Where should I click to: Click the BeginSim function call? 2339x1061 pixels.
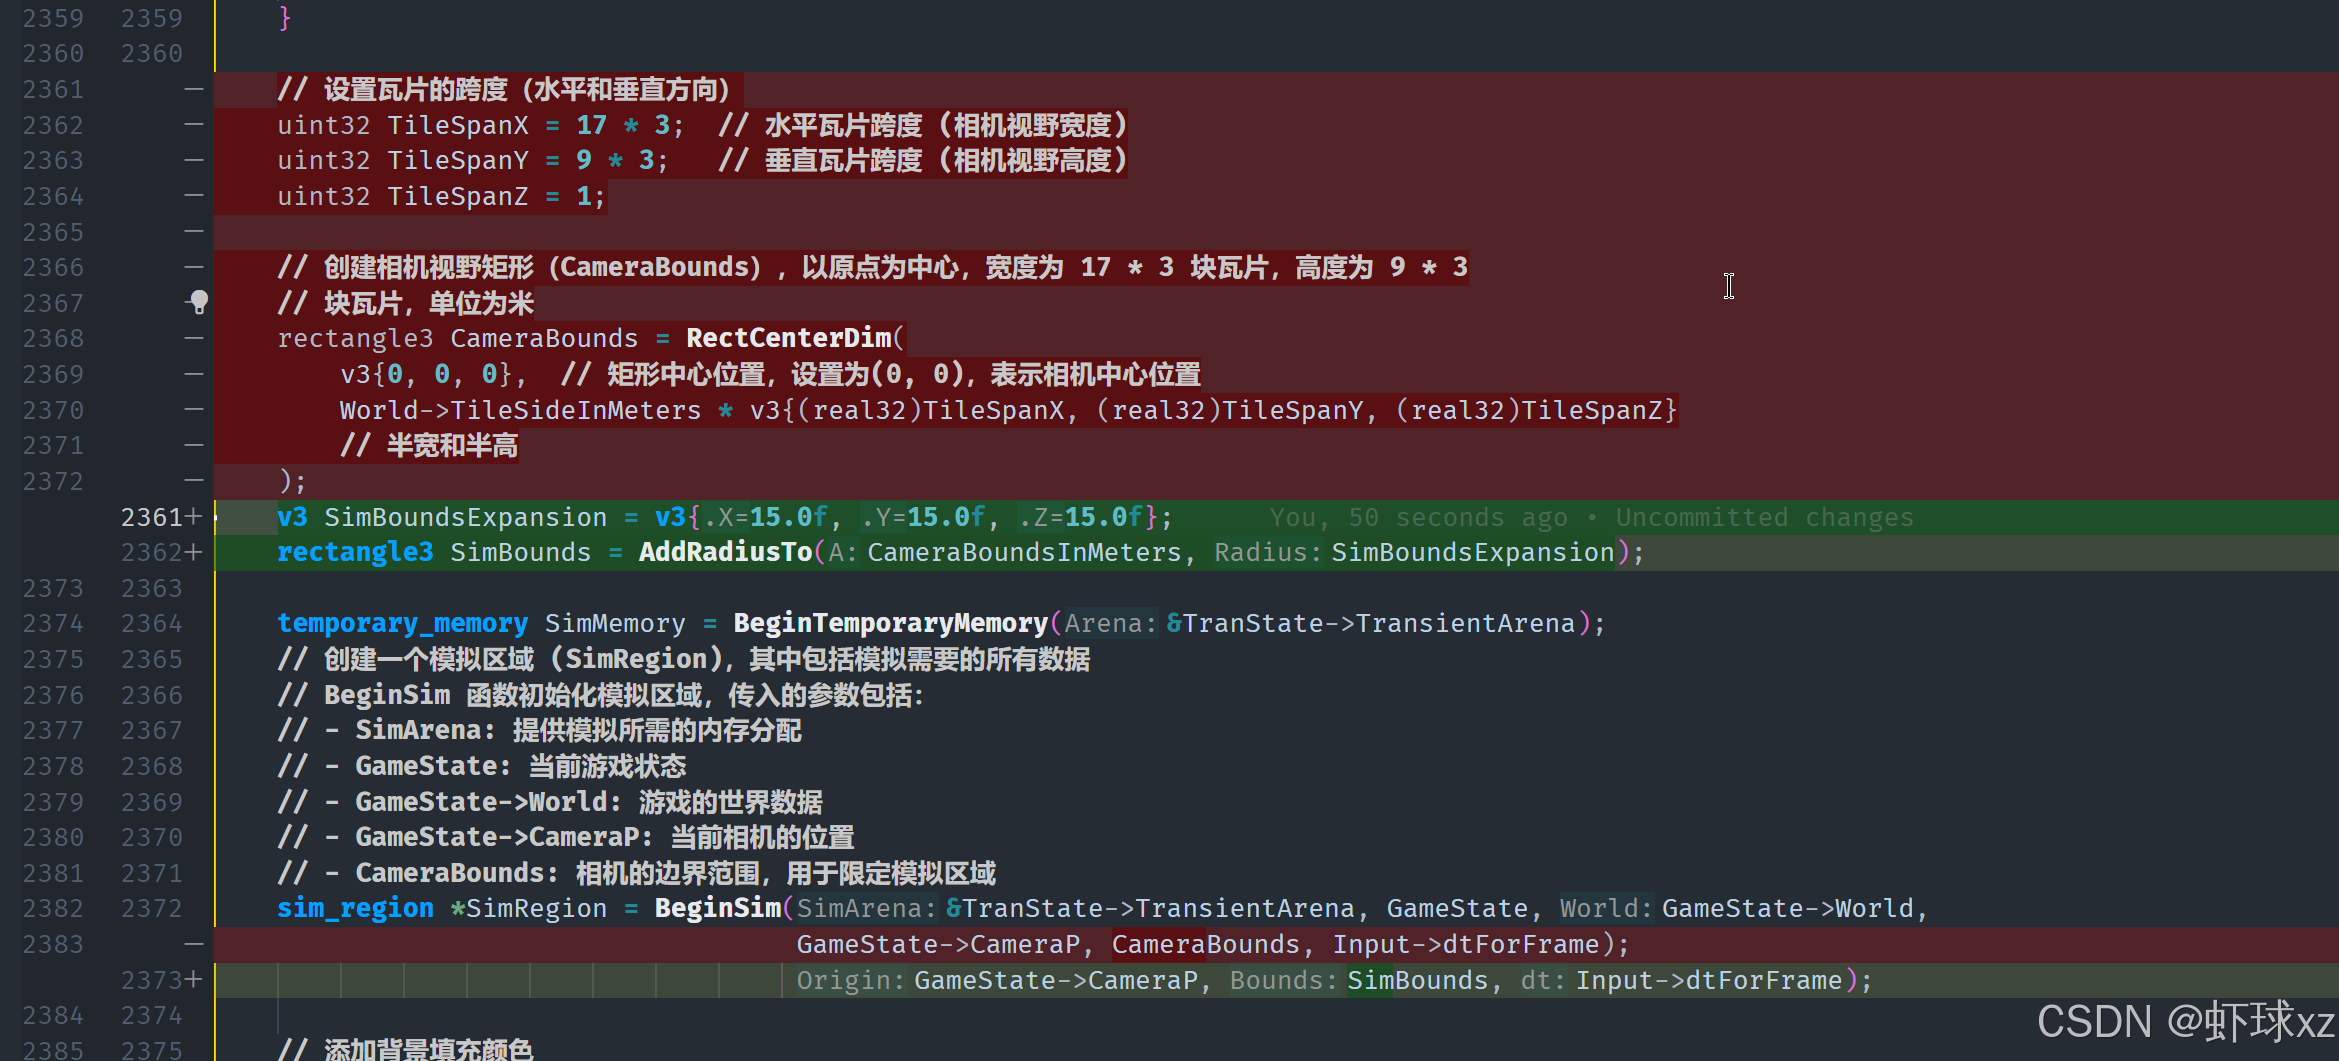717,908
